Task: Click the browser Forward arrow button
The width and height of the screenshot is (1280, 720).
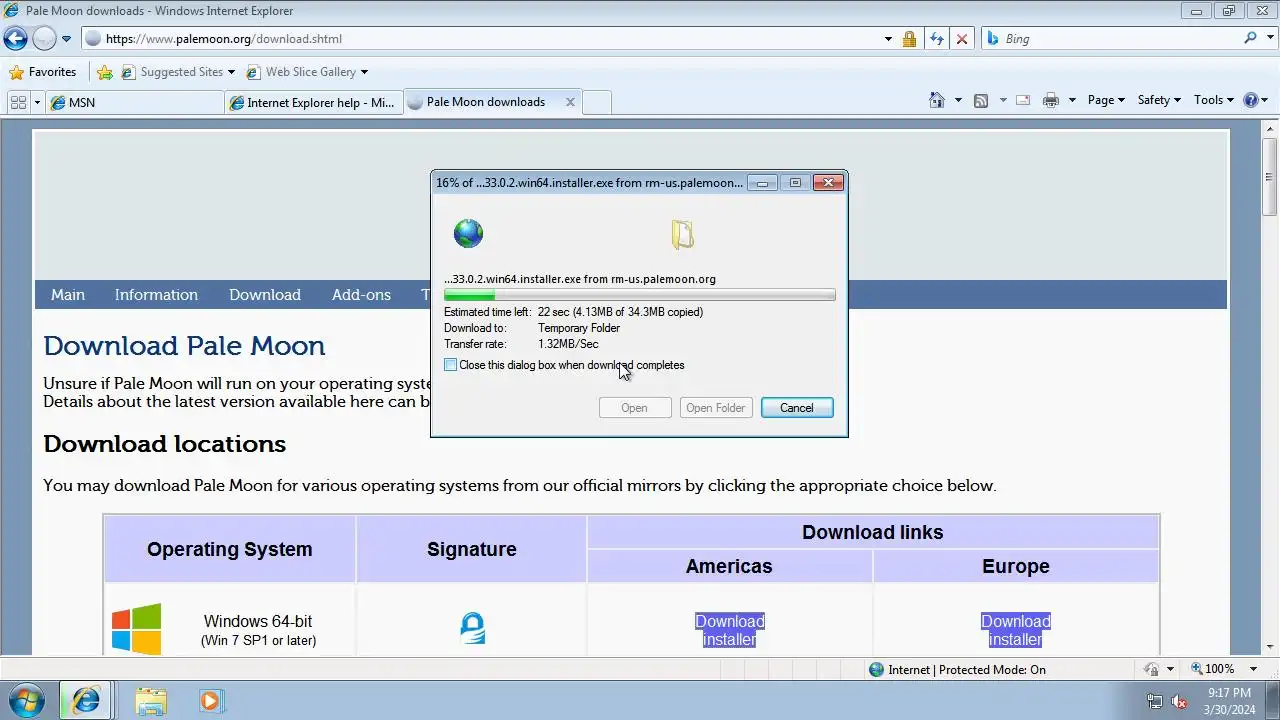Action: 44,39
